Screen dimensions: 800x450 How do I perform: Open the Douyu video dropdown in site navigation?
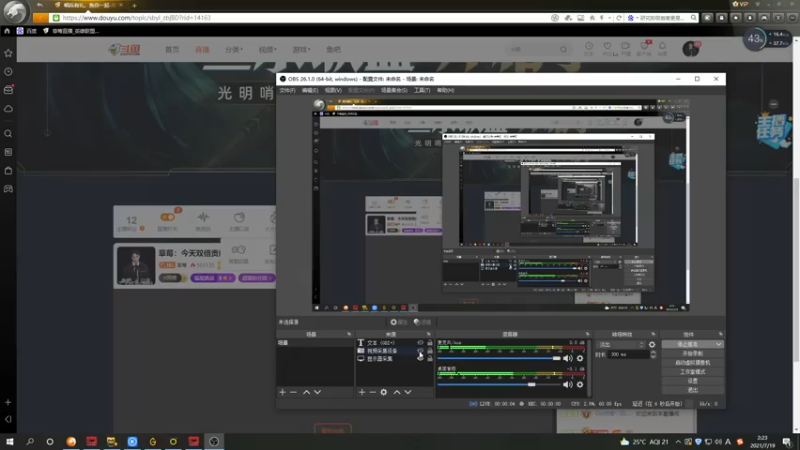click(267, 49)
